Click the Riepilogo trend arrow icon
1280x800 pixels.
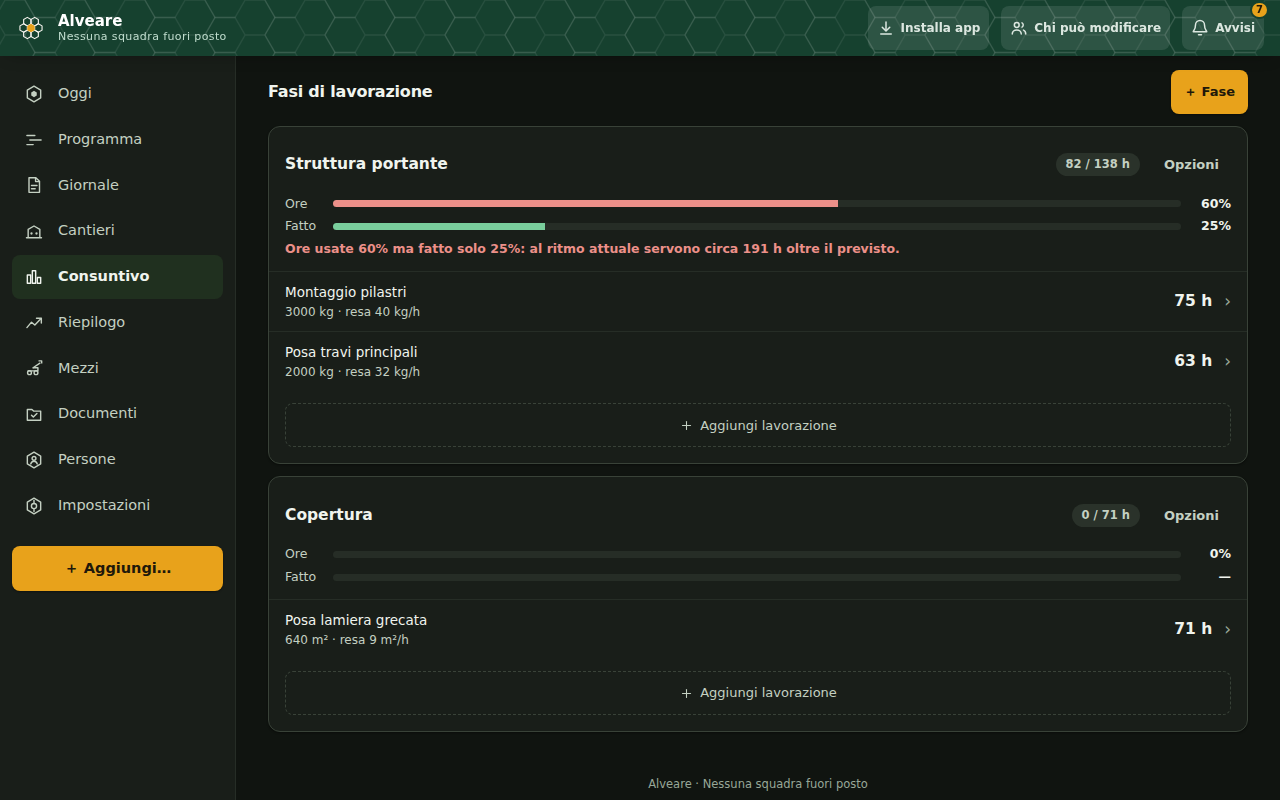tap(34, 322)
